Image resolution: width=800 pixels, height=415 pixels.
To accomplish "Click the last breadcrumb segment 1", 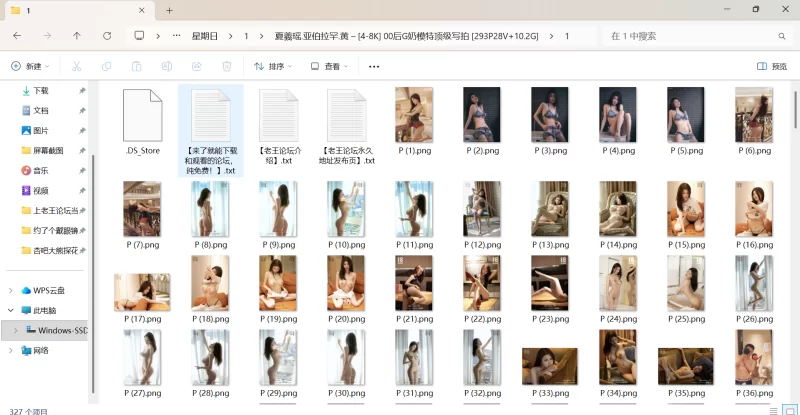I will [x=567, y=36].
